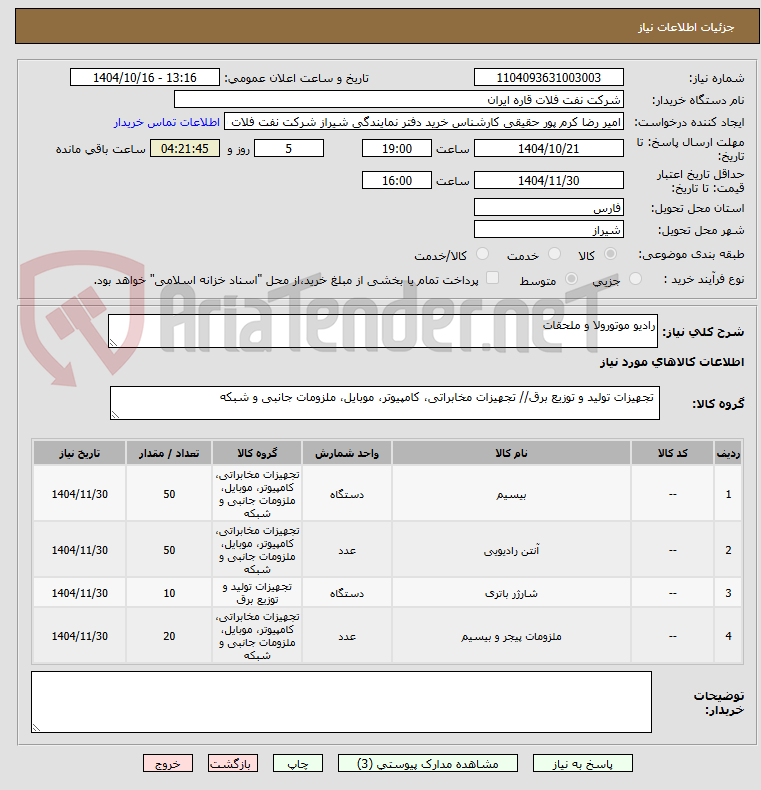The height and width of the screenshot is (790, 761).
Task: Click the بیسیم item name cell
Action: 511,494
